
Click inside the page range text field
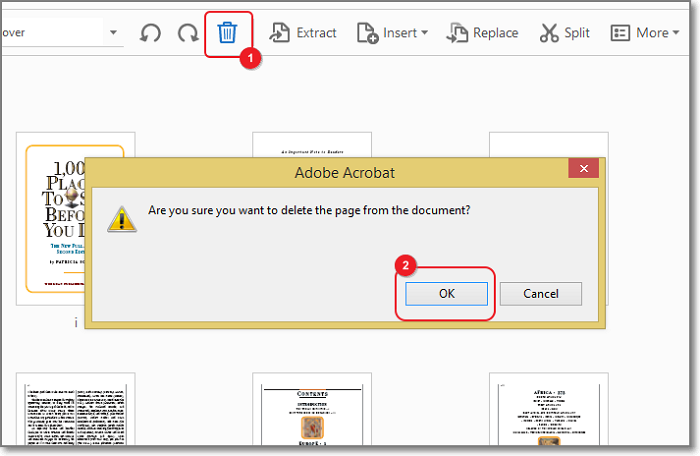(50, 33)
